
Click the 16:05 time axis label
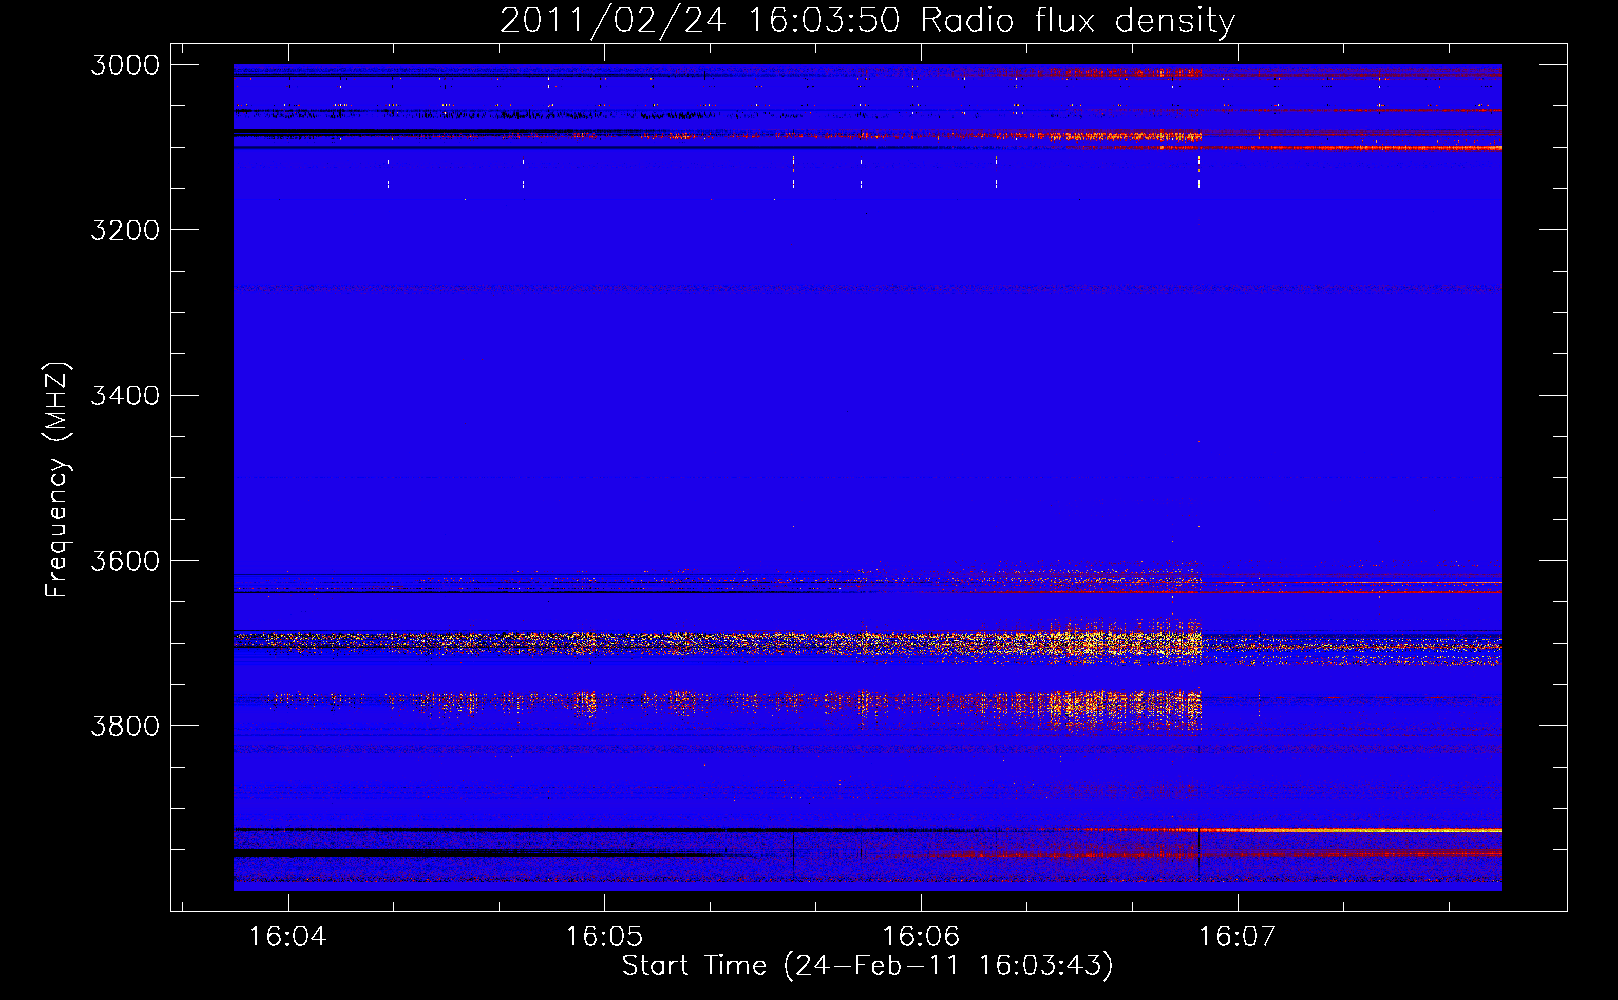point(604,936)
